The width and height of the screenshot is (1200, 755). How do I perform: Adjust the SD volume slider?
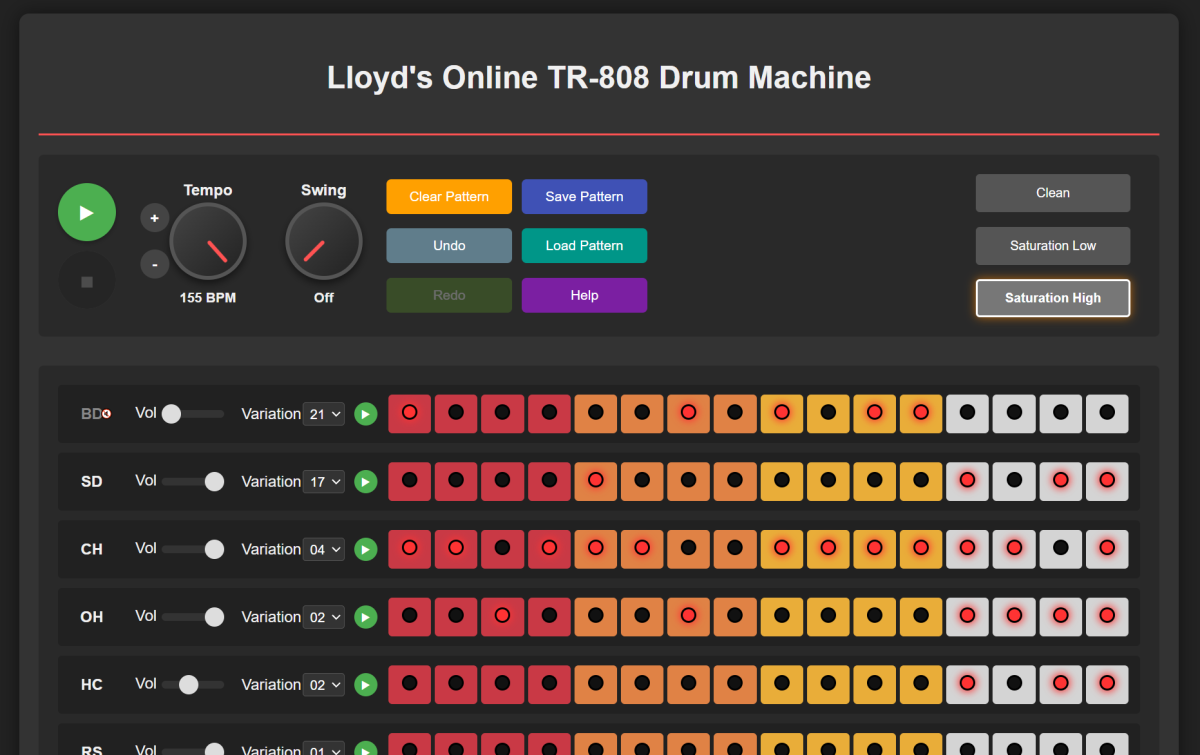click(193, 482)
